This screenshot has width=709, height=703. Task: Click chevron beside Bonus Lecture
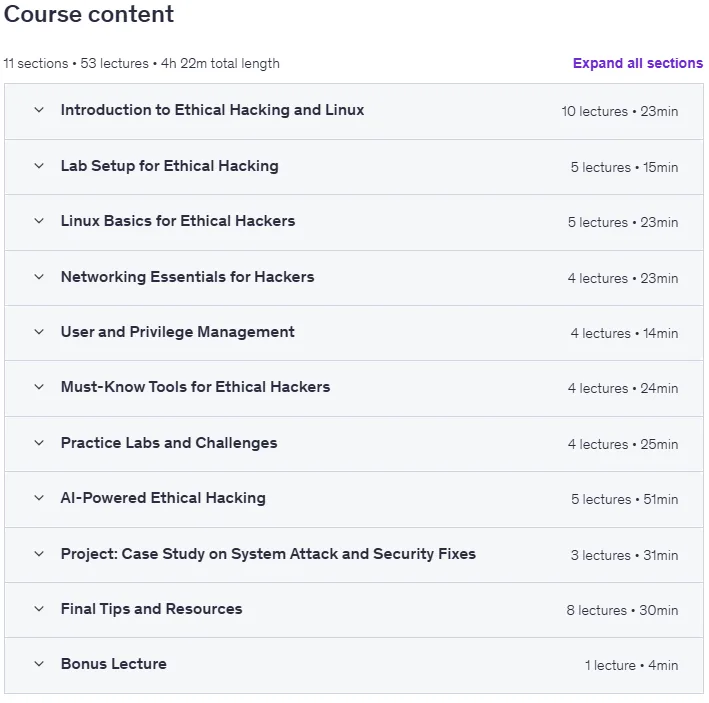pos(39,664)
